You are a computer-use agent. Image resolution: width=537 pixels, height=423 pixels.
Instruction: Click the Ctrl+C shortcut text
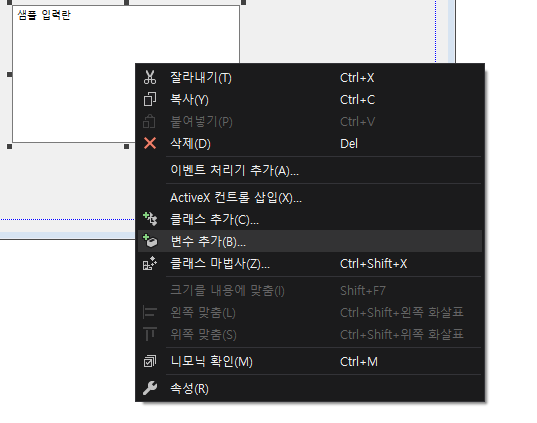point(357,100)
